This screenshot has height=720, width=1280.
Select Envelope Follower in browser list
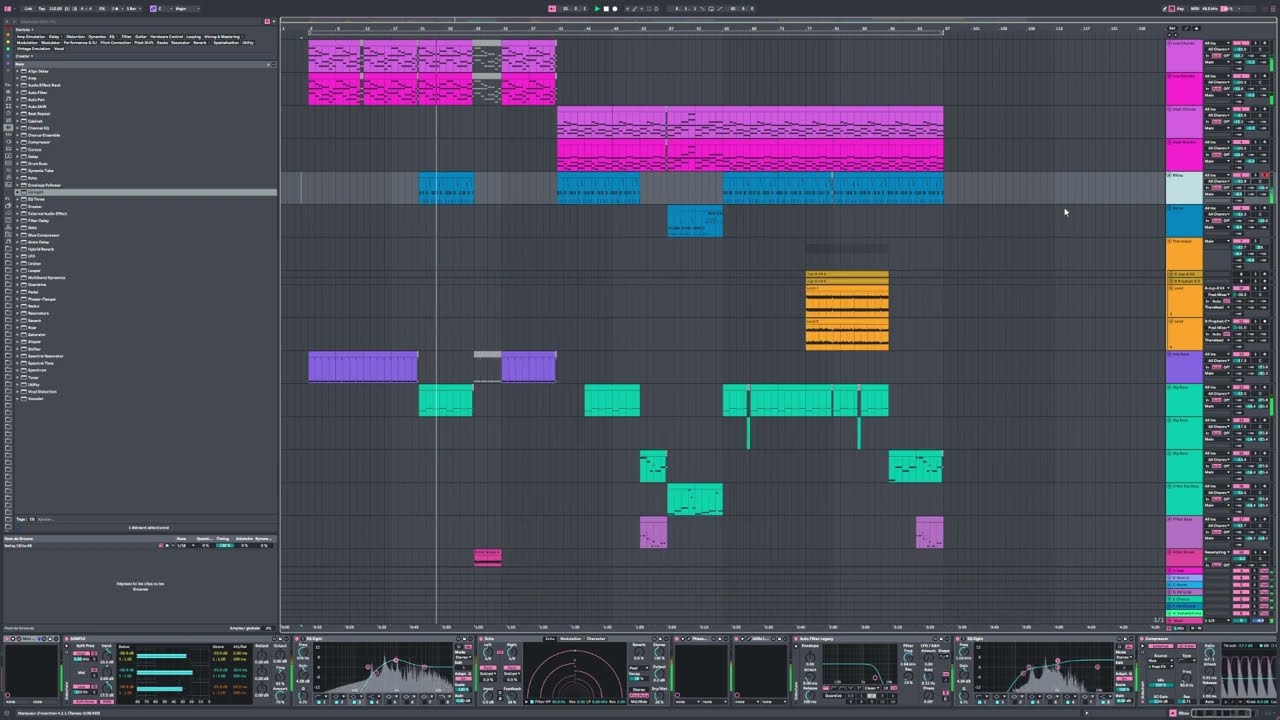click(44, 185)
